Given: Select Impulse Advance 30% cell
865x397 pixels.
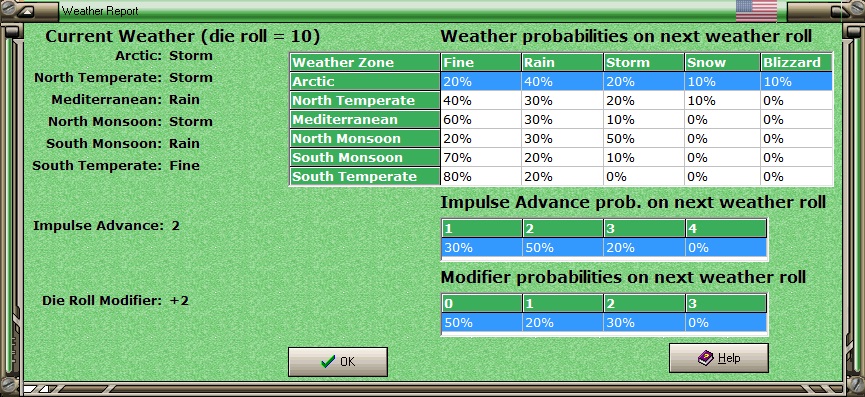Looking at the screenshot, I should 482,248.
